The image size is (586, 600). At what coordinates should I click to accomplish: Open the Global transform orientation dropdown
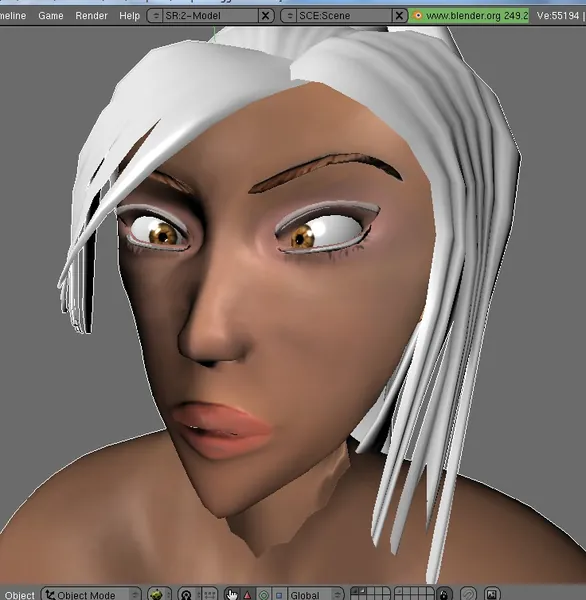[315, 595]
